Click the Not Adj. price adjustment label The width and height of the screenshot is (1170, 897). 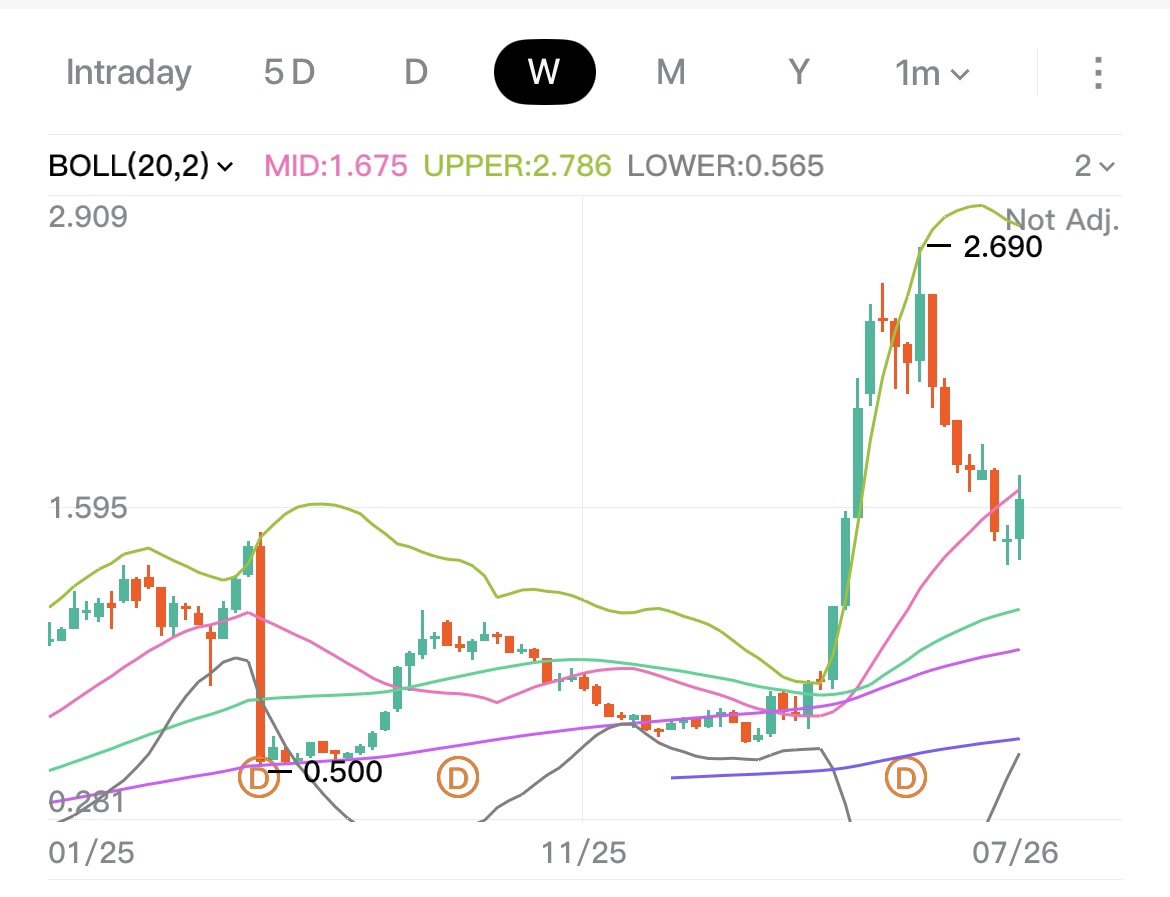(x=1063, y=219)
